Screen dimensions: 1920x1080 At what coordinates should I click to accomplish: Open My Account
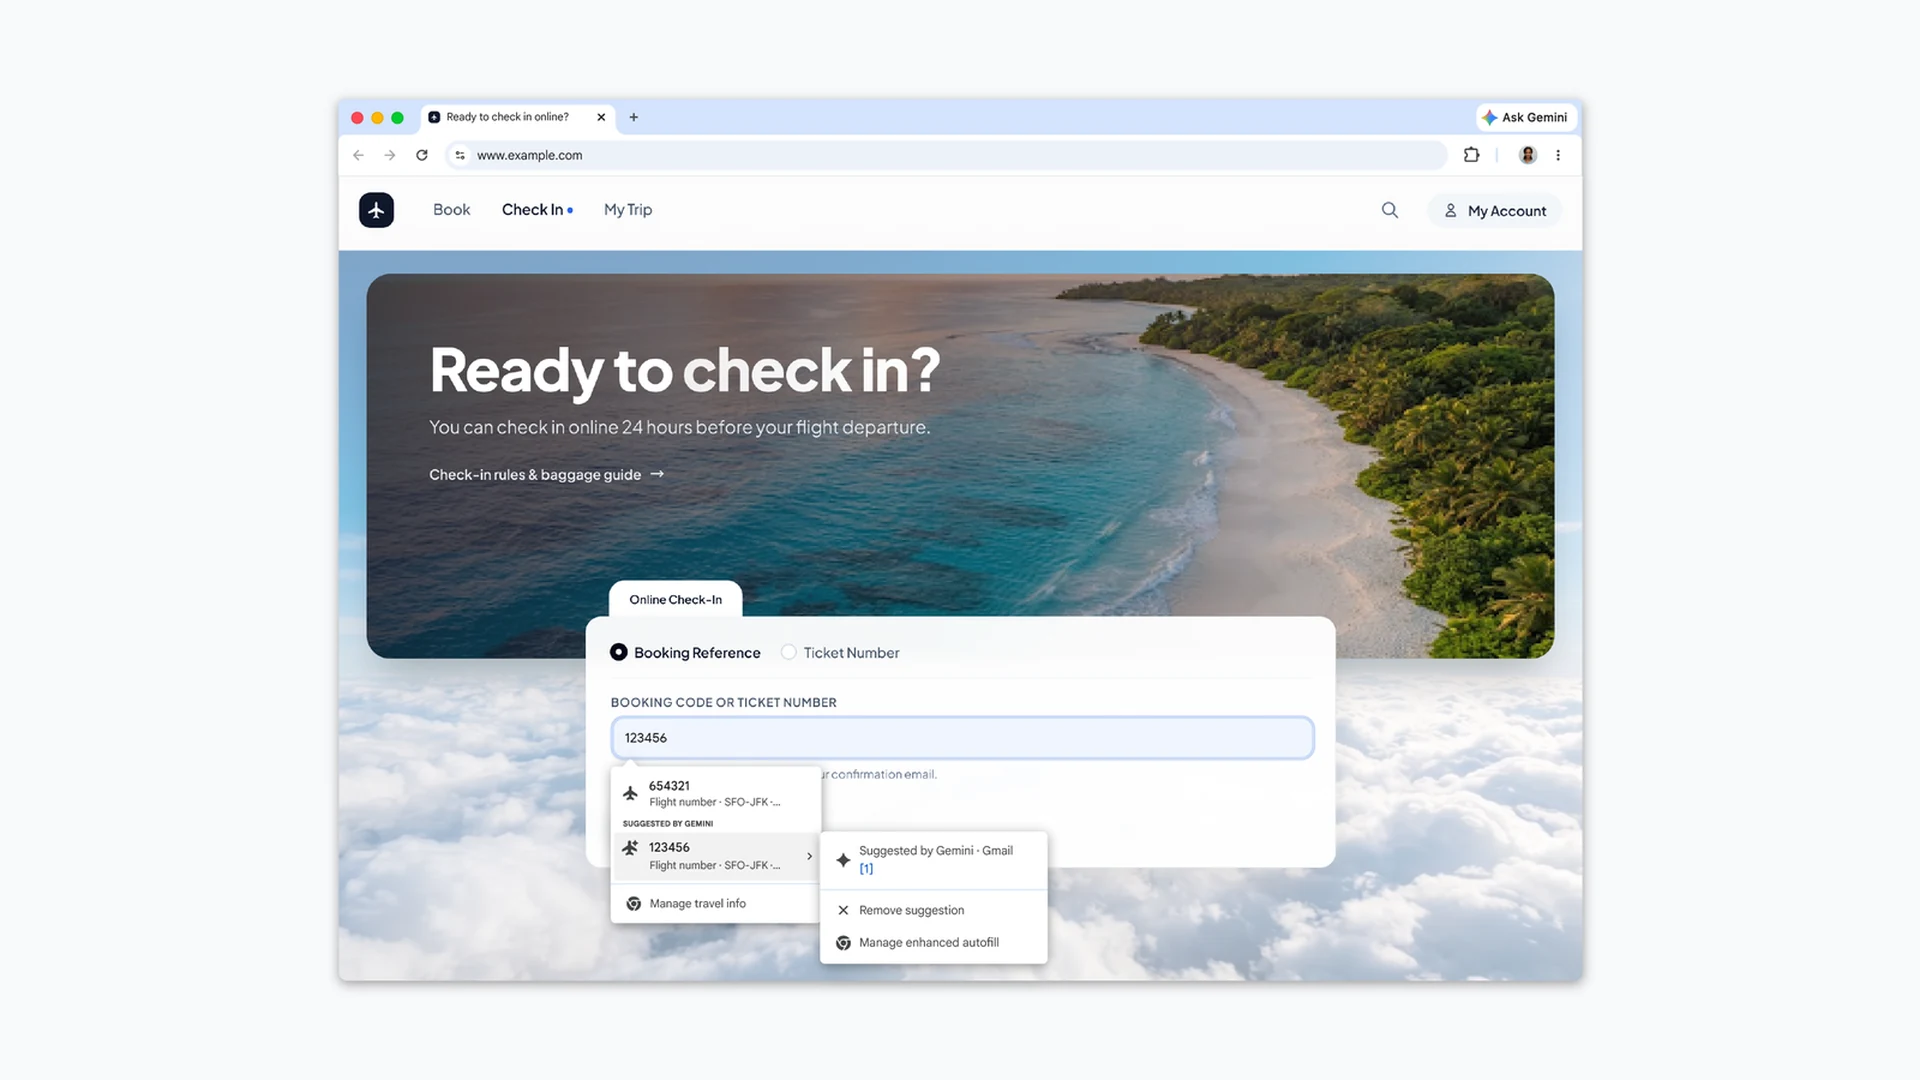click(1495, 211)
